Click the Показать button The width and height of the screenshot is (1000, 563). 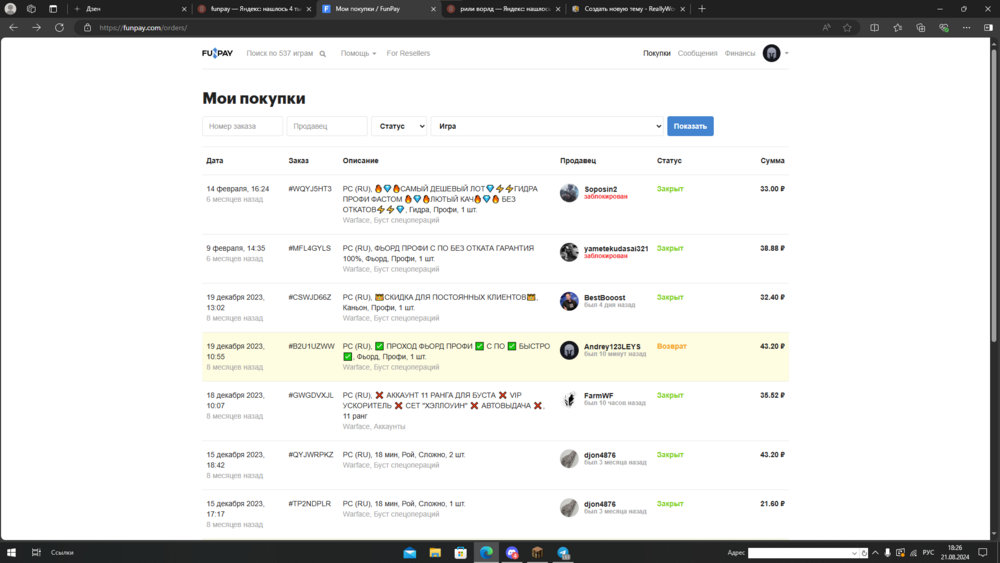pos(690,126)
